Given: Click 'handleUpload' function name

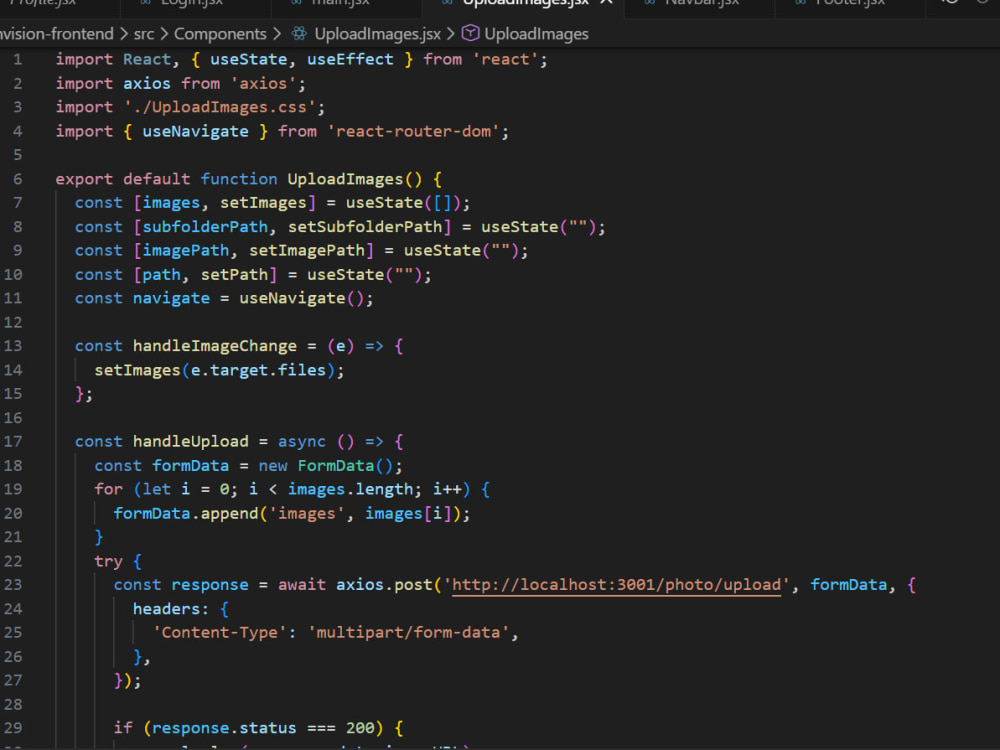Looking at the screenshot, I should click(191, 442).
